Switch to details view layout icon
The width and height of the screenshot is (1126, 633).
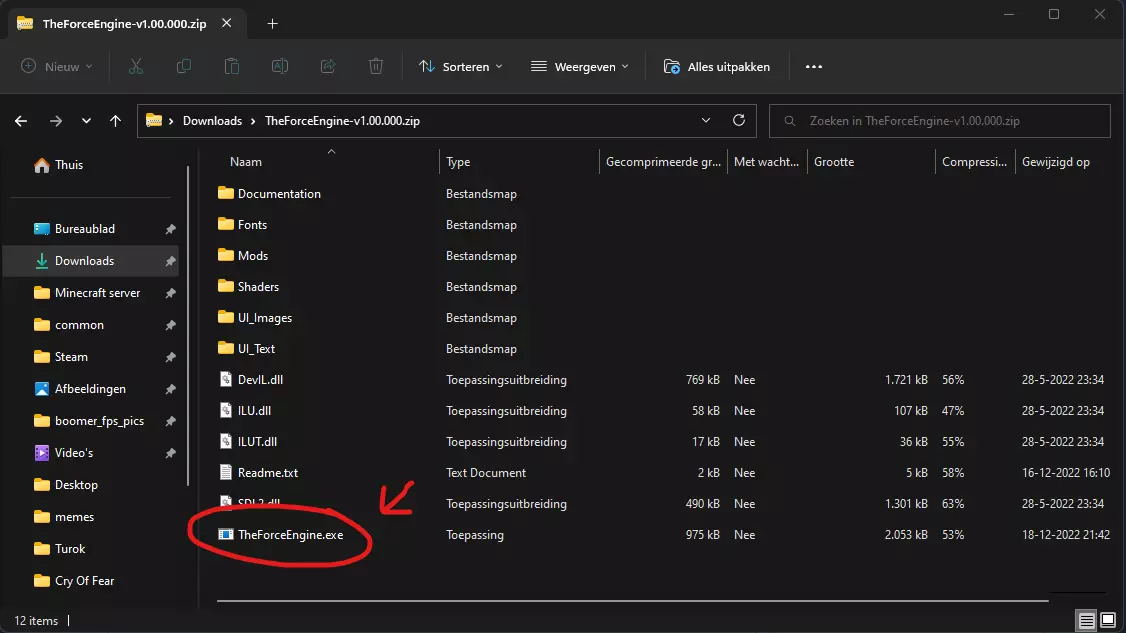(1086, 620)
